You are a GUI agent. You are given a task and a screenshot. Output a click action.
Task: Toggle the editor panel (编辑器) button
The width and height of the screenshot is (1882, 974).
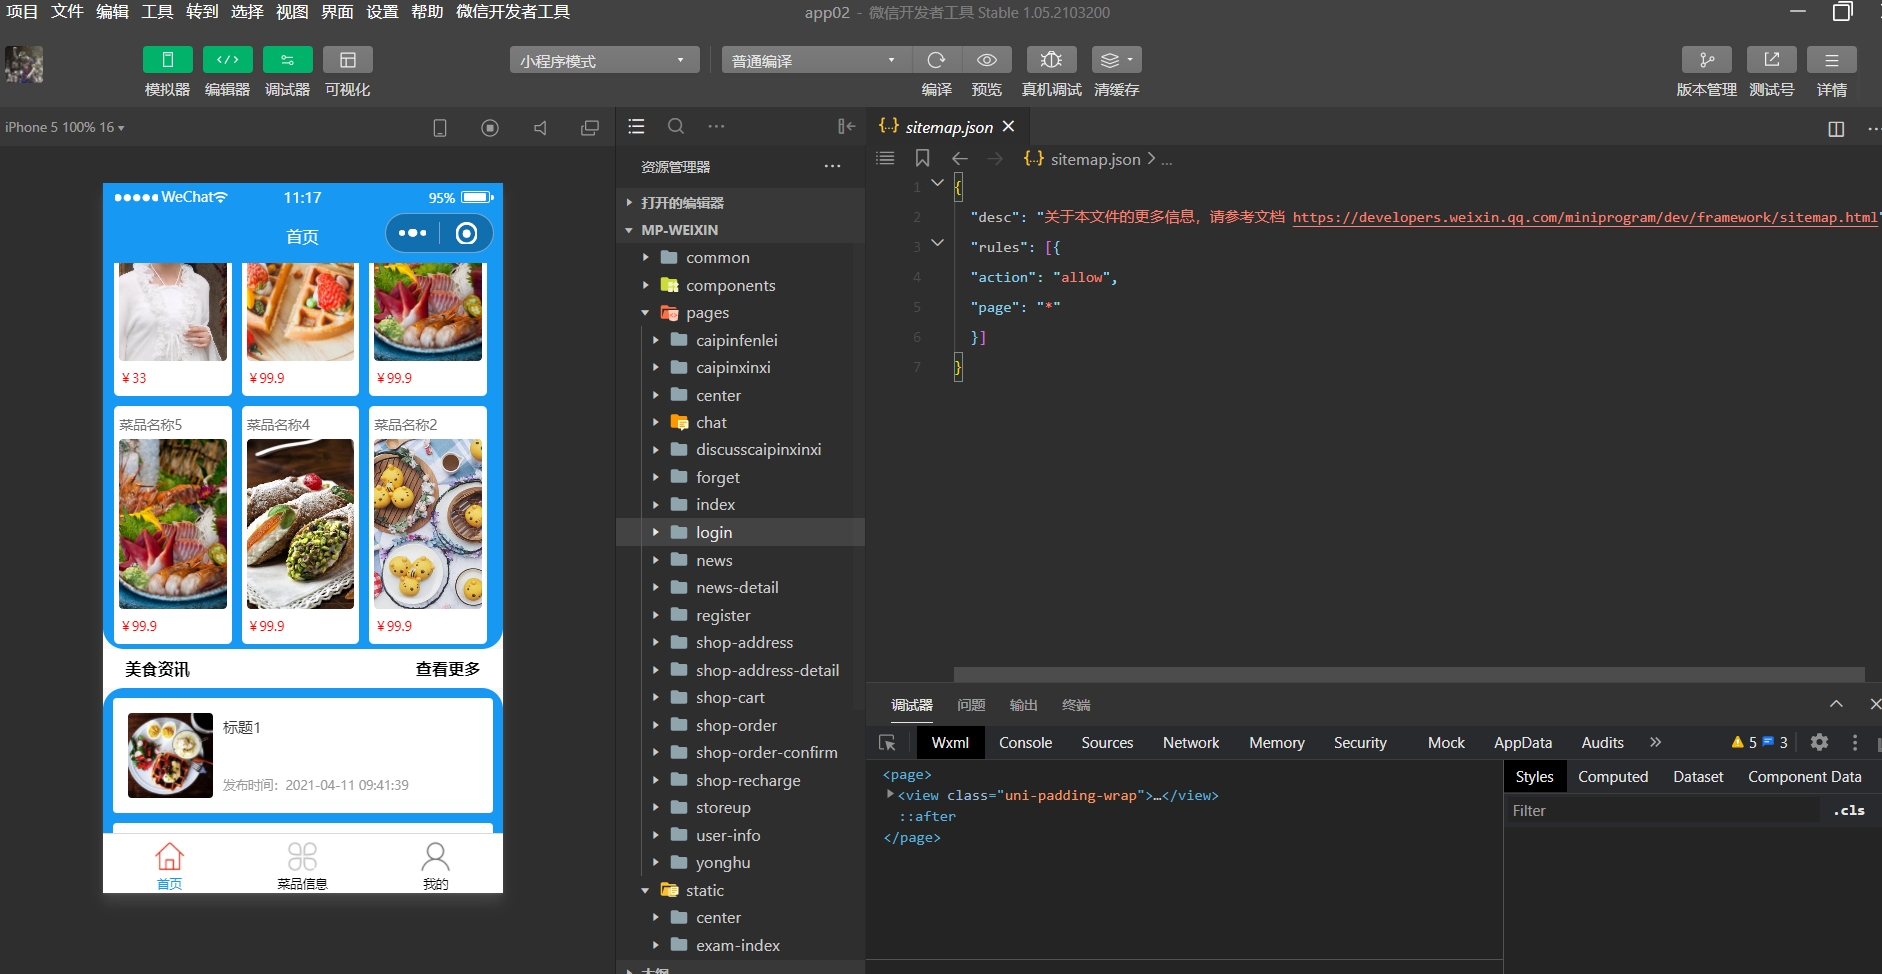pyautogui.click(x=227, y=60)
